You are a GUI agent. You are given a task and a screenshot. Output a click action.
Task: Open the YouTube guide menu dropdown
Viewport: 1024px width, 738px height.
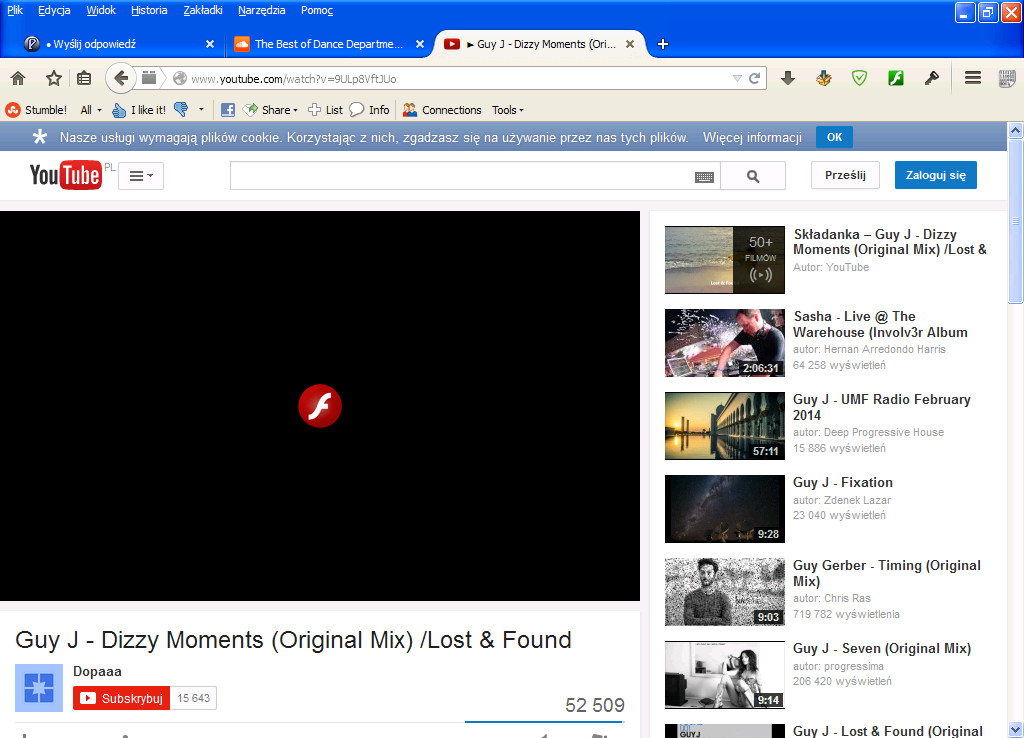coord(141,176)
